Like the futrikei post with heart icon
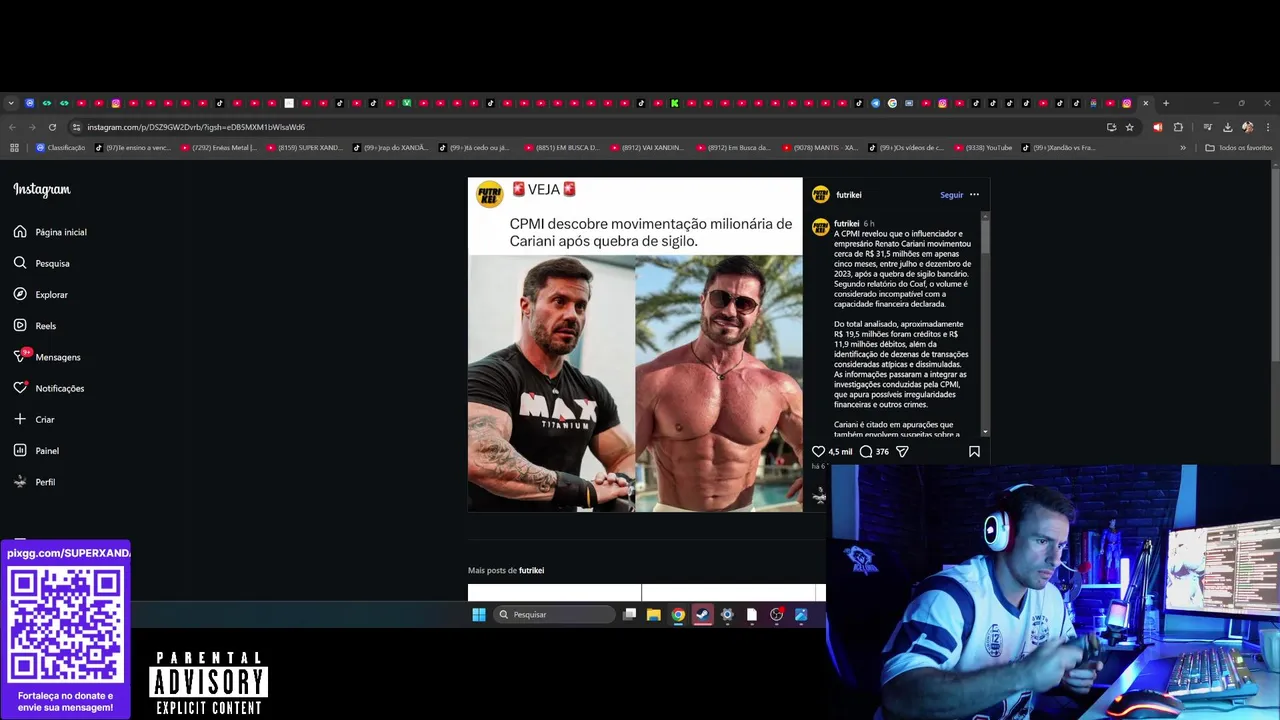The width and height of the screenshot is (1280, 720). click(818, 452)
